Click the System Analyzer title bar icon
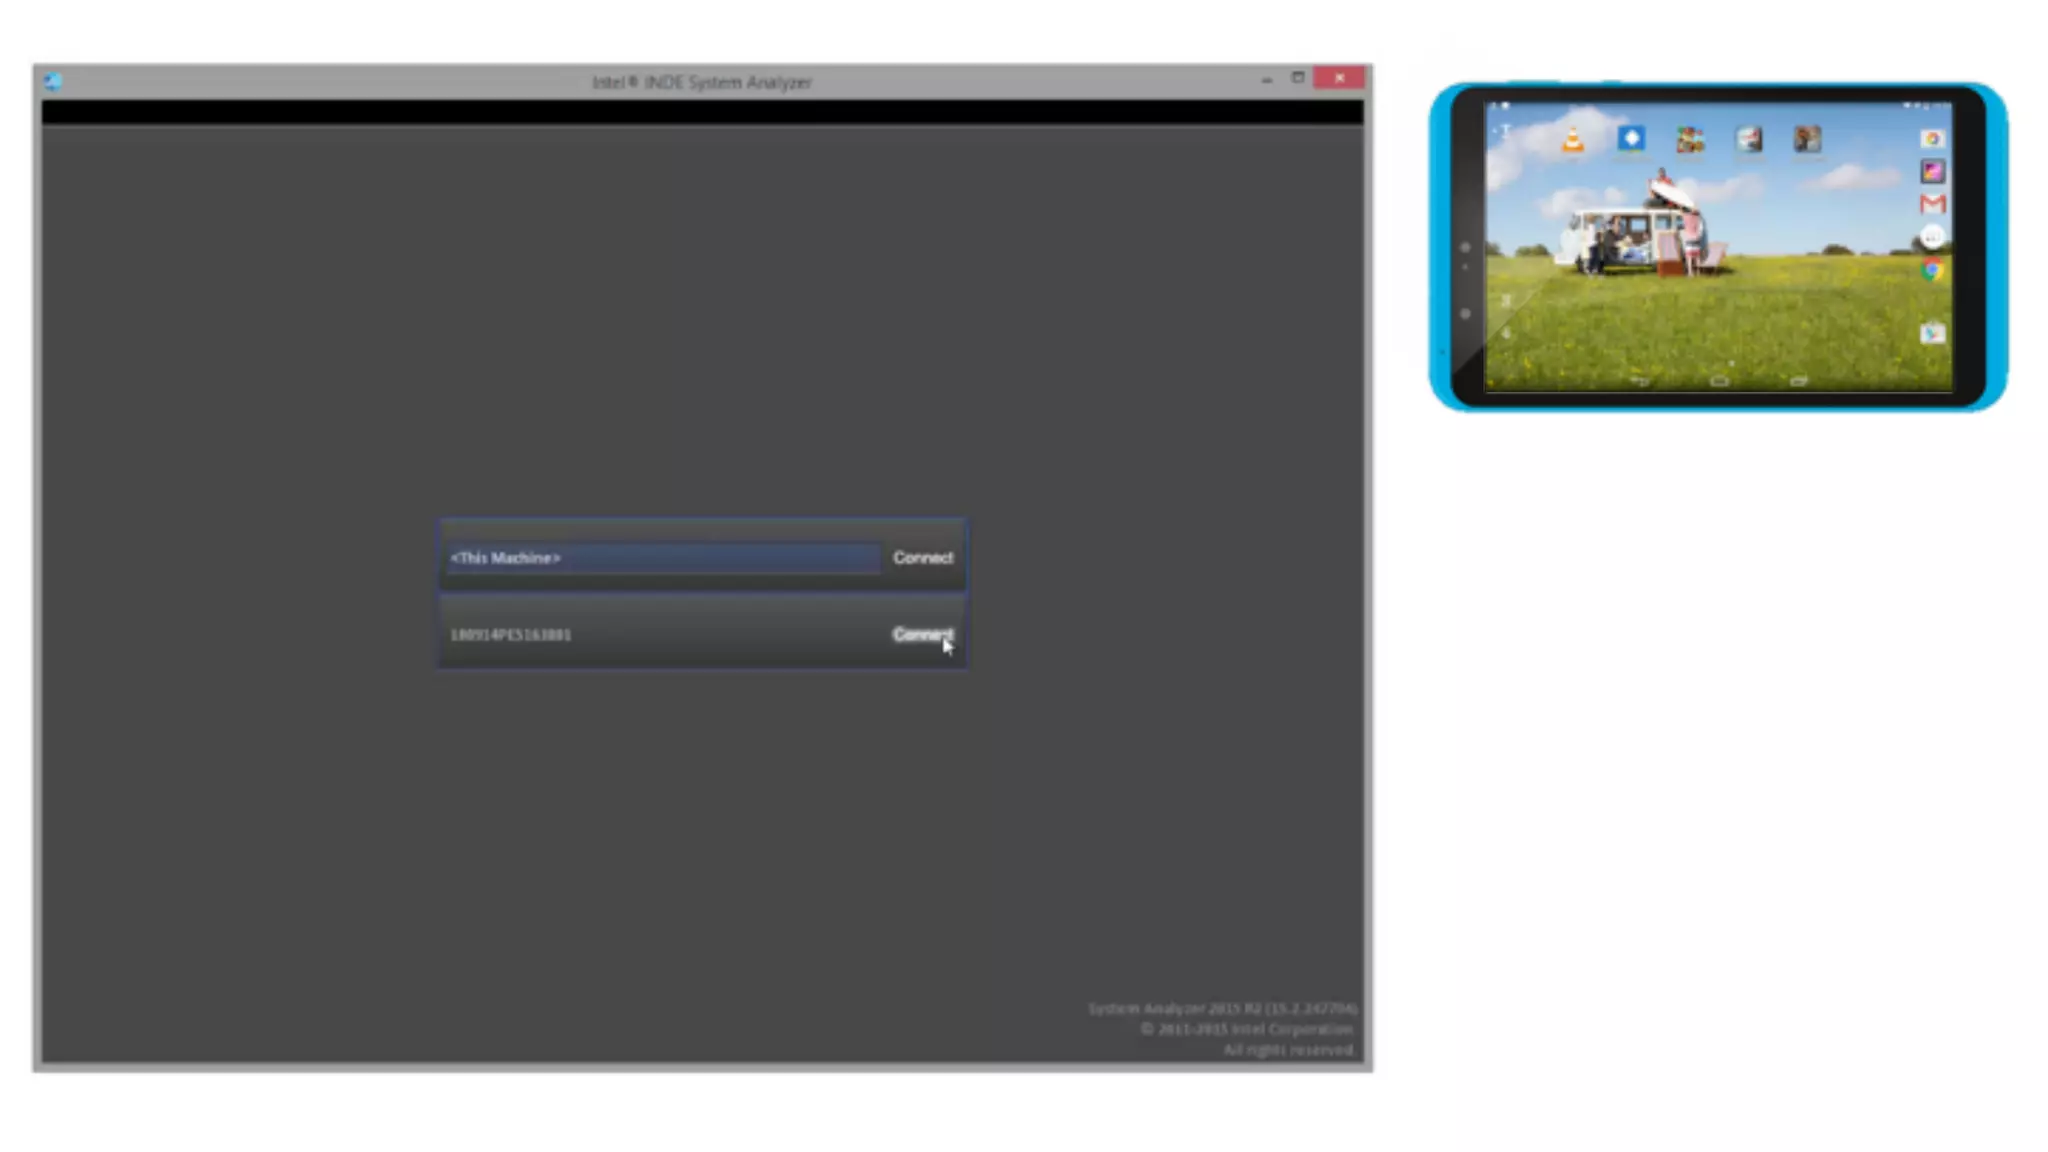 pyautogui.click(x=53, y=82)
